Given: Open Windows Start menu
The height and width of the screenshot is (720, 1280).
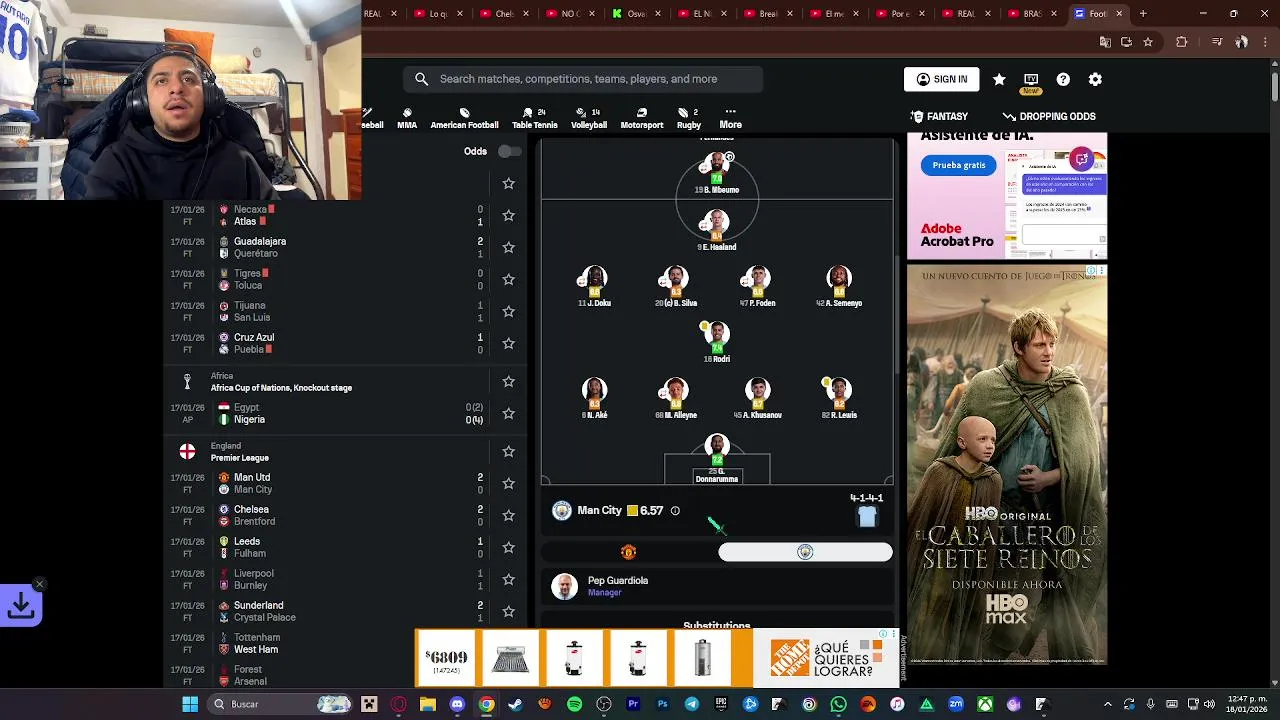Looking at the screenshot, I should 190,704.
